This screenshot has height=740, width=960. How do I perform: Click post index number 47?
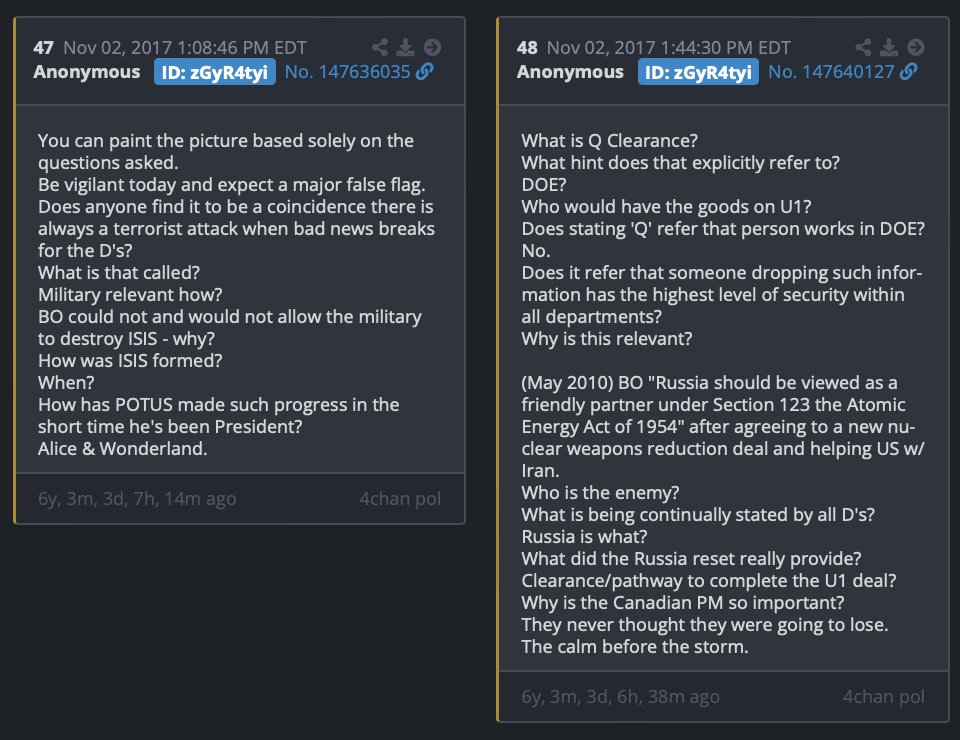click(x=43, y=48)
